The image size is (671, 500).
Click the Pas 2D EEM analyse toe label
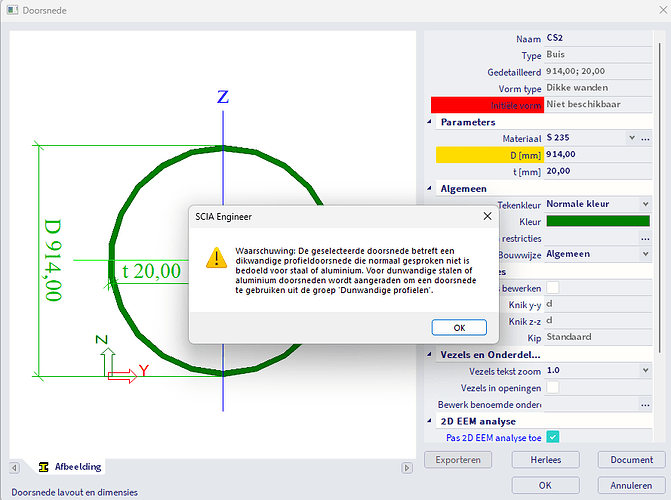pos(493,438)
